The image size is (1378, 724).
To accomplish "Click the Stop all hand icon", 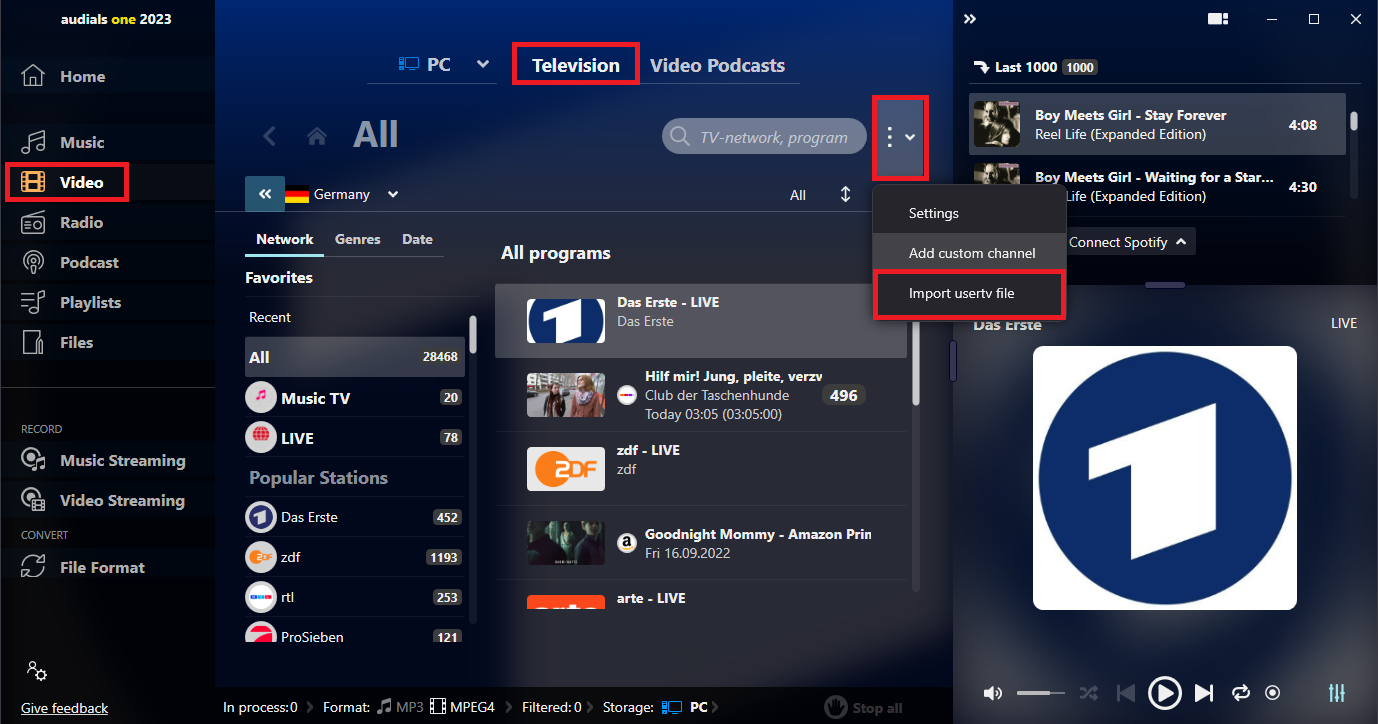I will (x=836, y=707).
